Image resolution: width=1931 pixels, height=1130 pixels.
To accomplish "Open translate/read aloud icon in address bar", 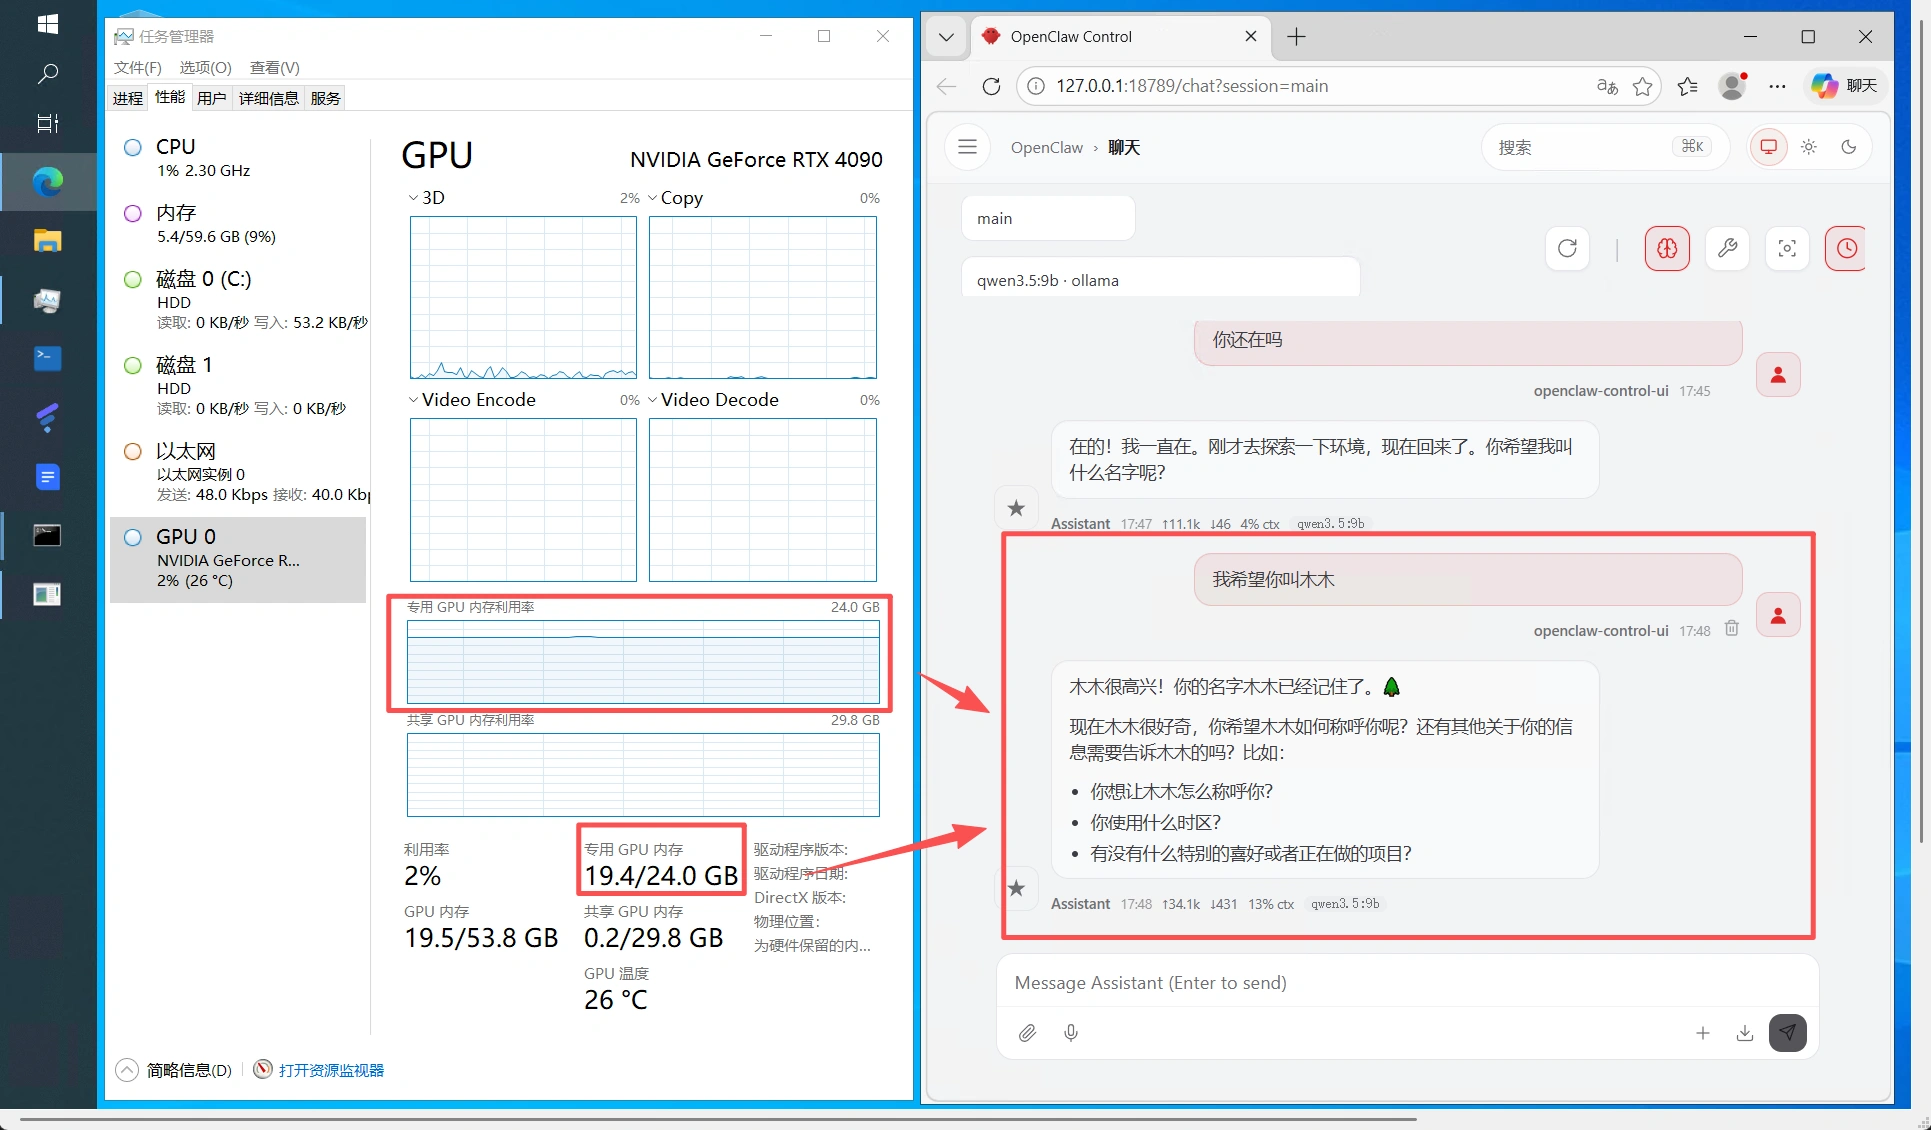I will coord(1607,86).
